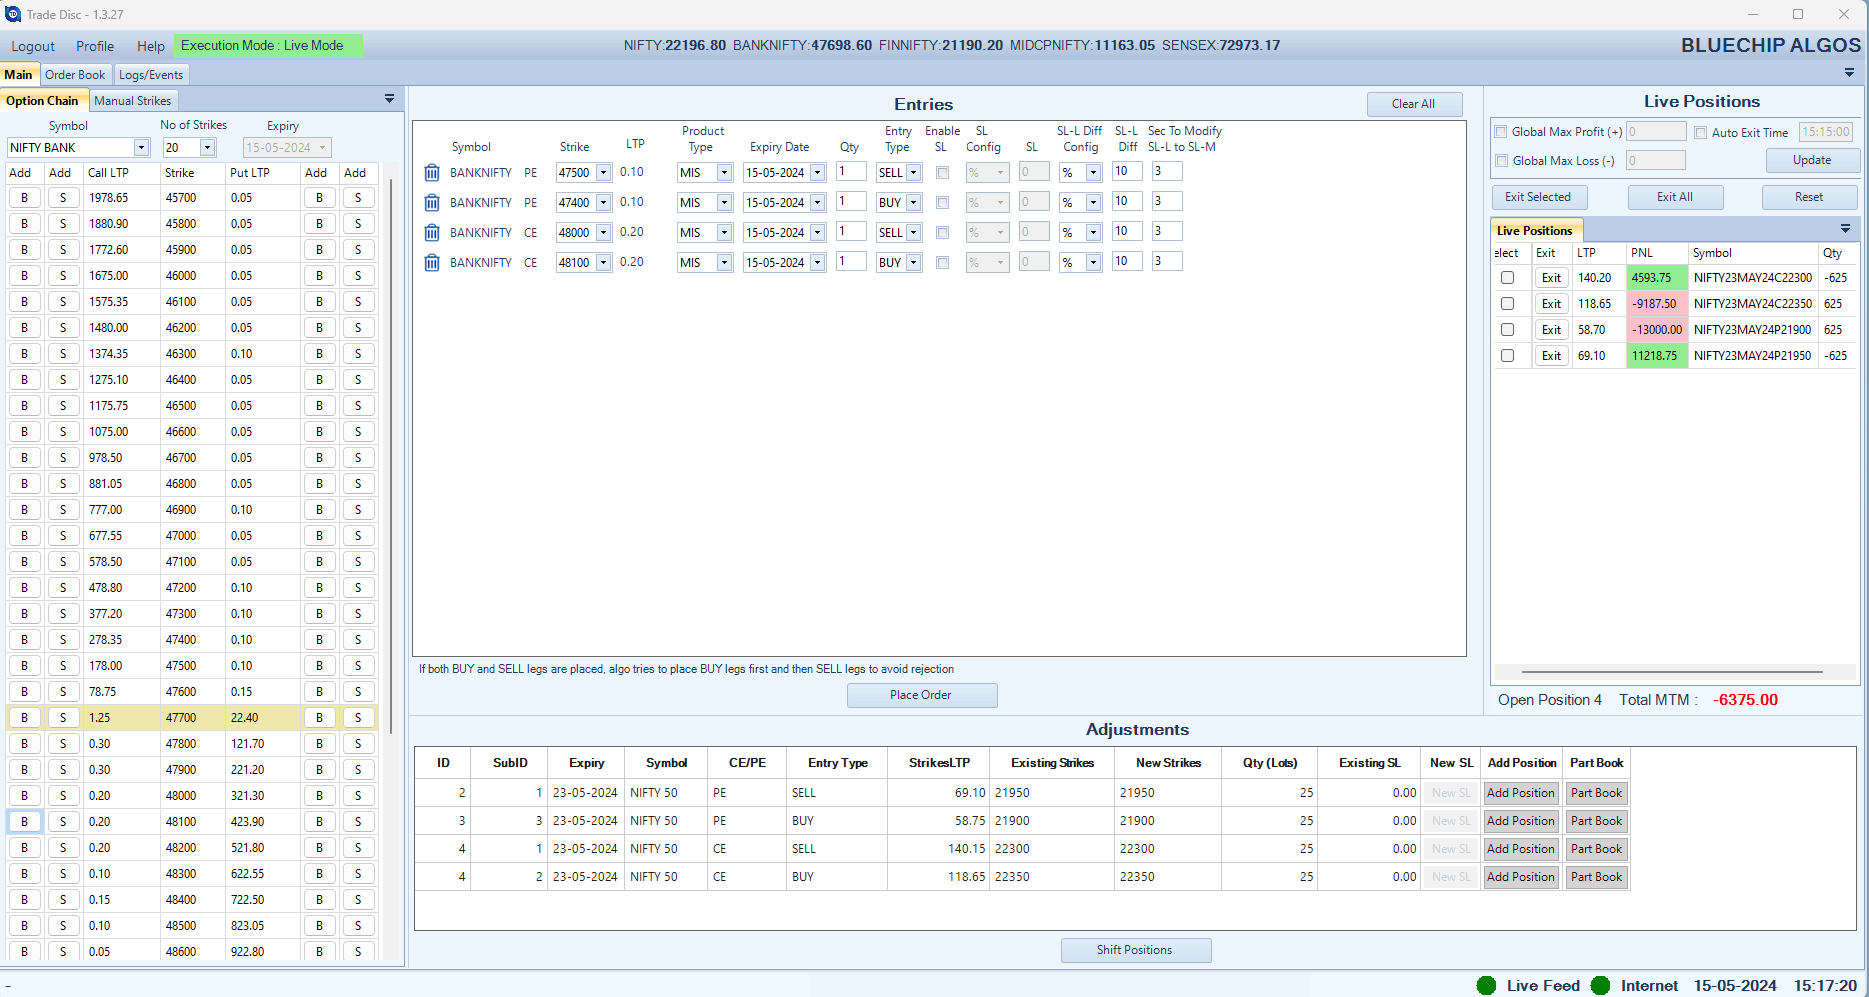Screen dimensions: 1869x997
Task: Click the Update button
Action: tap(1812, 160)
